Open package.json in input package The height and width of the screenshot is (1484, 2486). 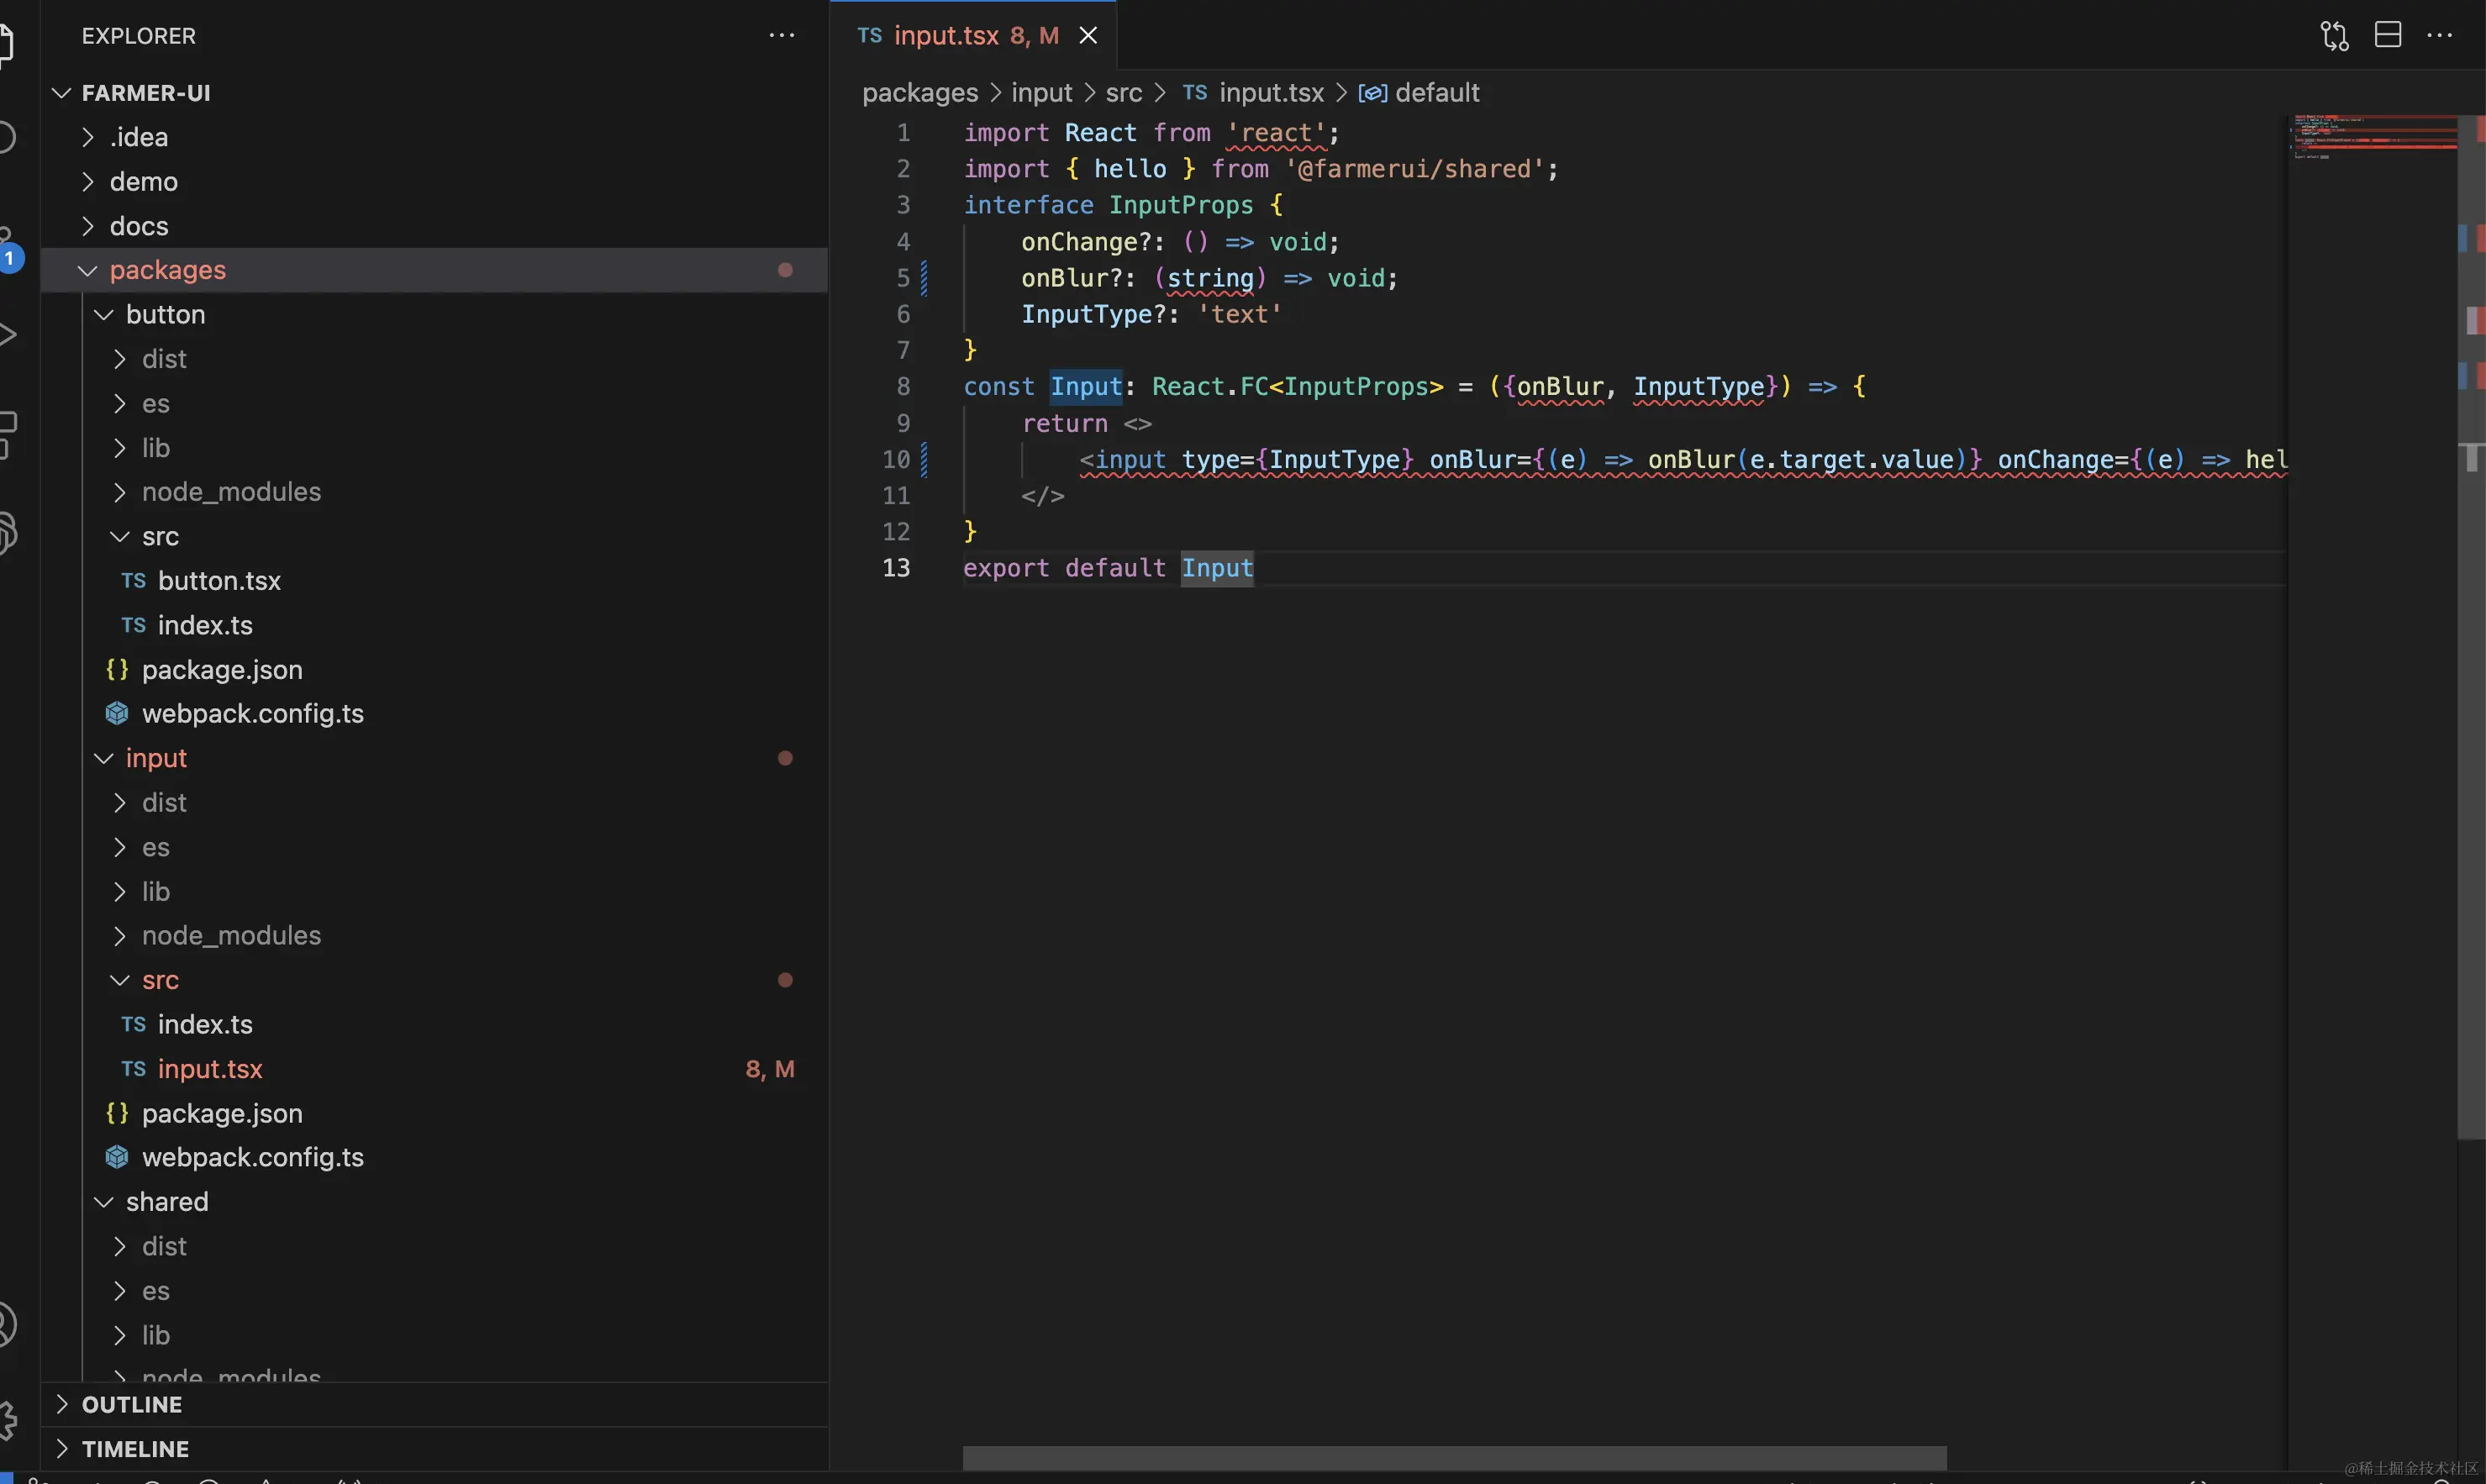435,1113
